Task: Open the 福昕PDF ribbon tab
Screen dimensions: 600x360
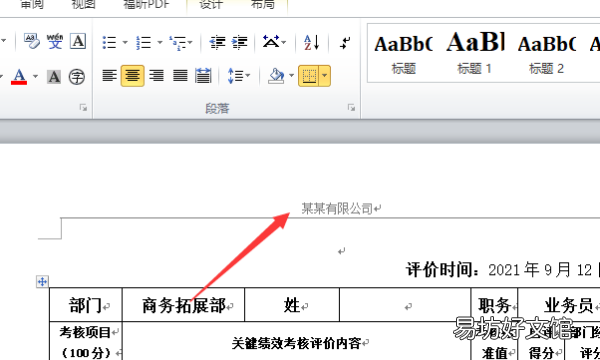Action: pos(146,5)
